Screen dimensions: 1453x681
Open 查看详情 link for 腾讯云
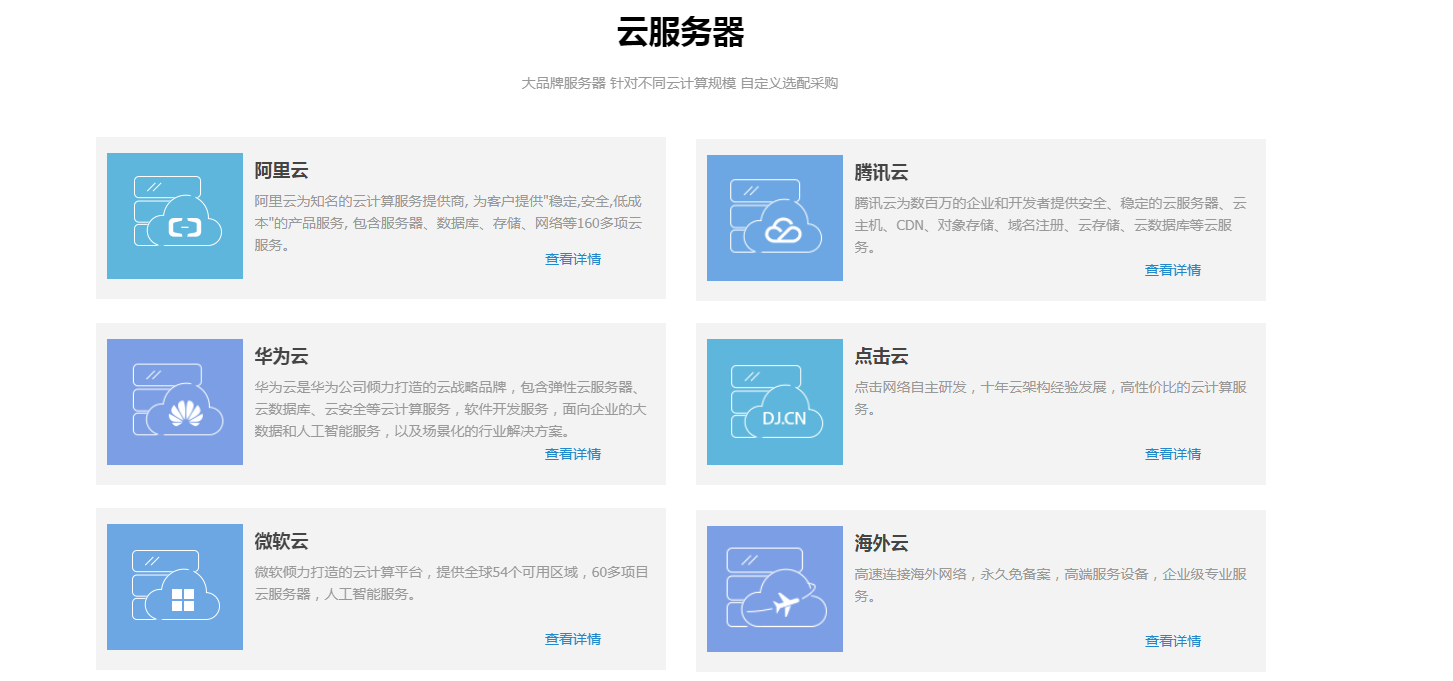(x=1173, y=270)
